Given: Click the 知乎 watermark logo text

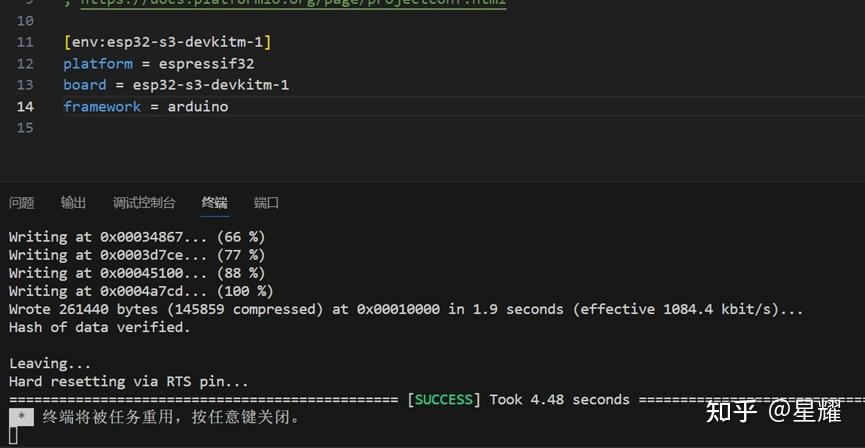Looking at the screenshot, I should pos(729,411).
